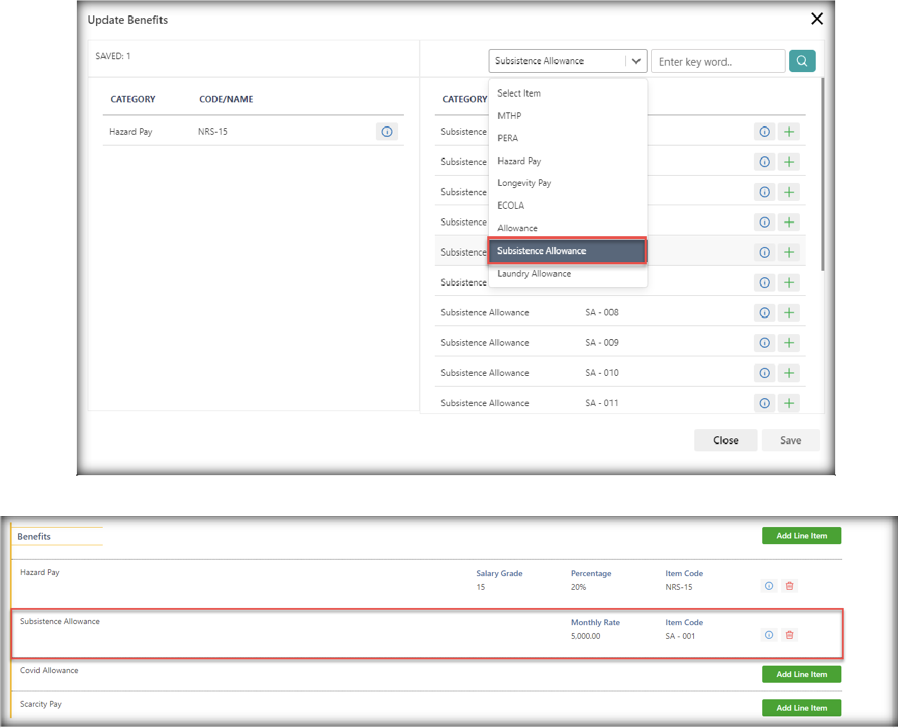Add Line Item for Covid Allowance

[801, 674]
